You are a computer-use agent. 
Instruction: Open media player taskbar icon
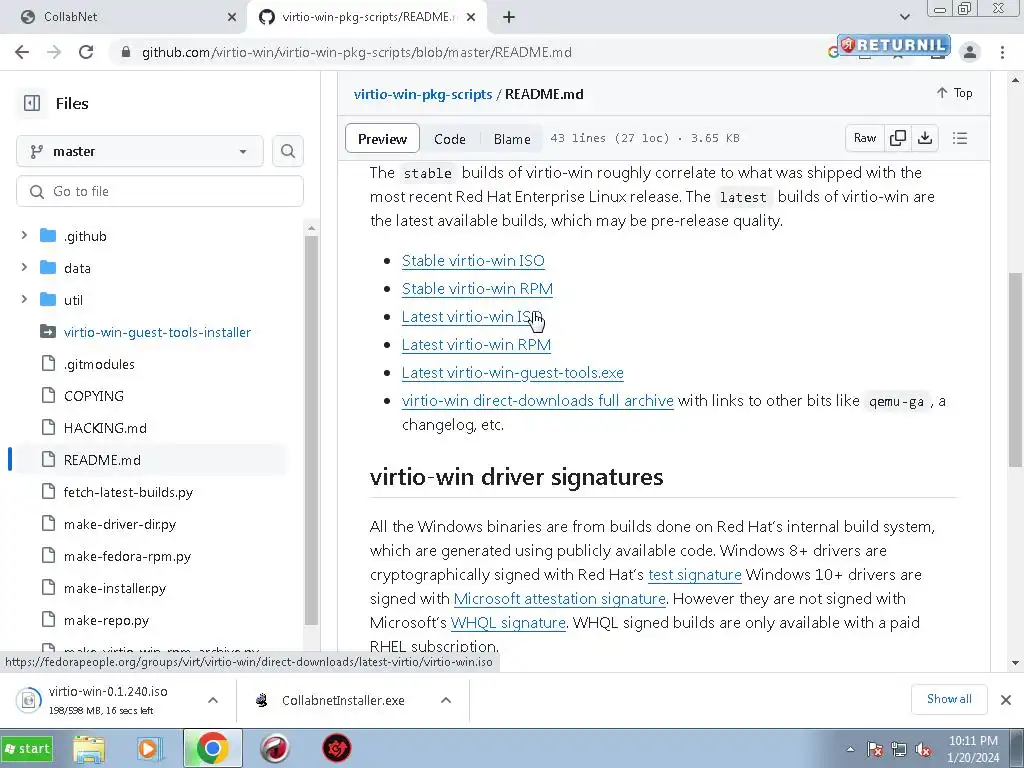pyautogui.click(x=150, y=748)
